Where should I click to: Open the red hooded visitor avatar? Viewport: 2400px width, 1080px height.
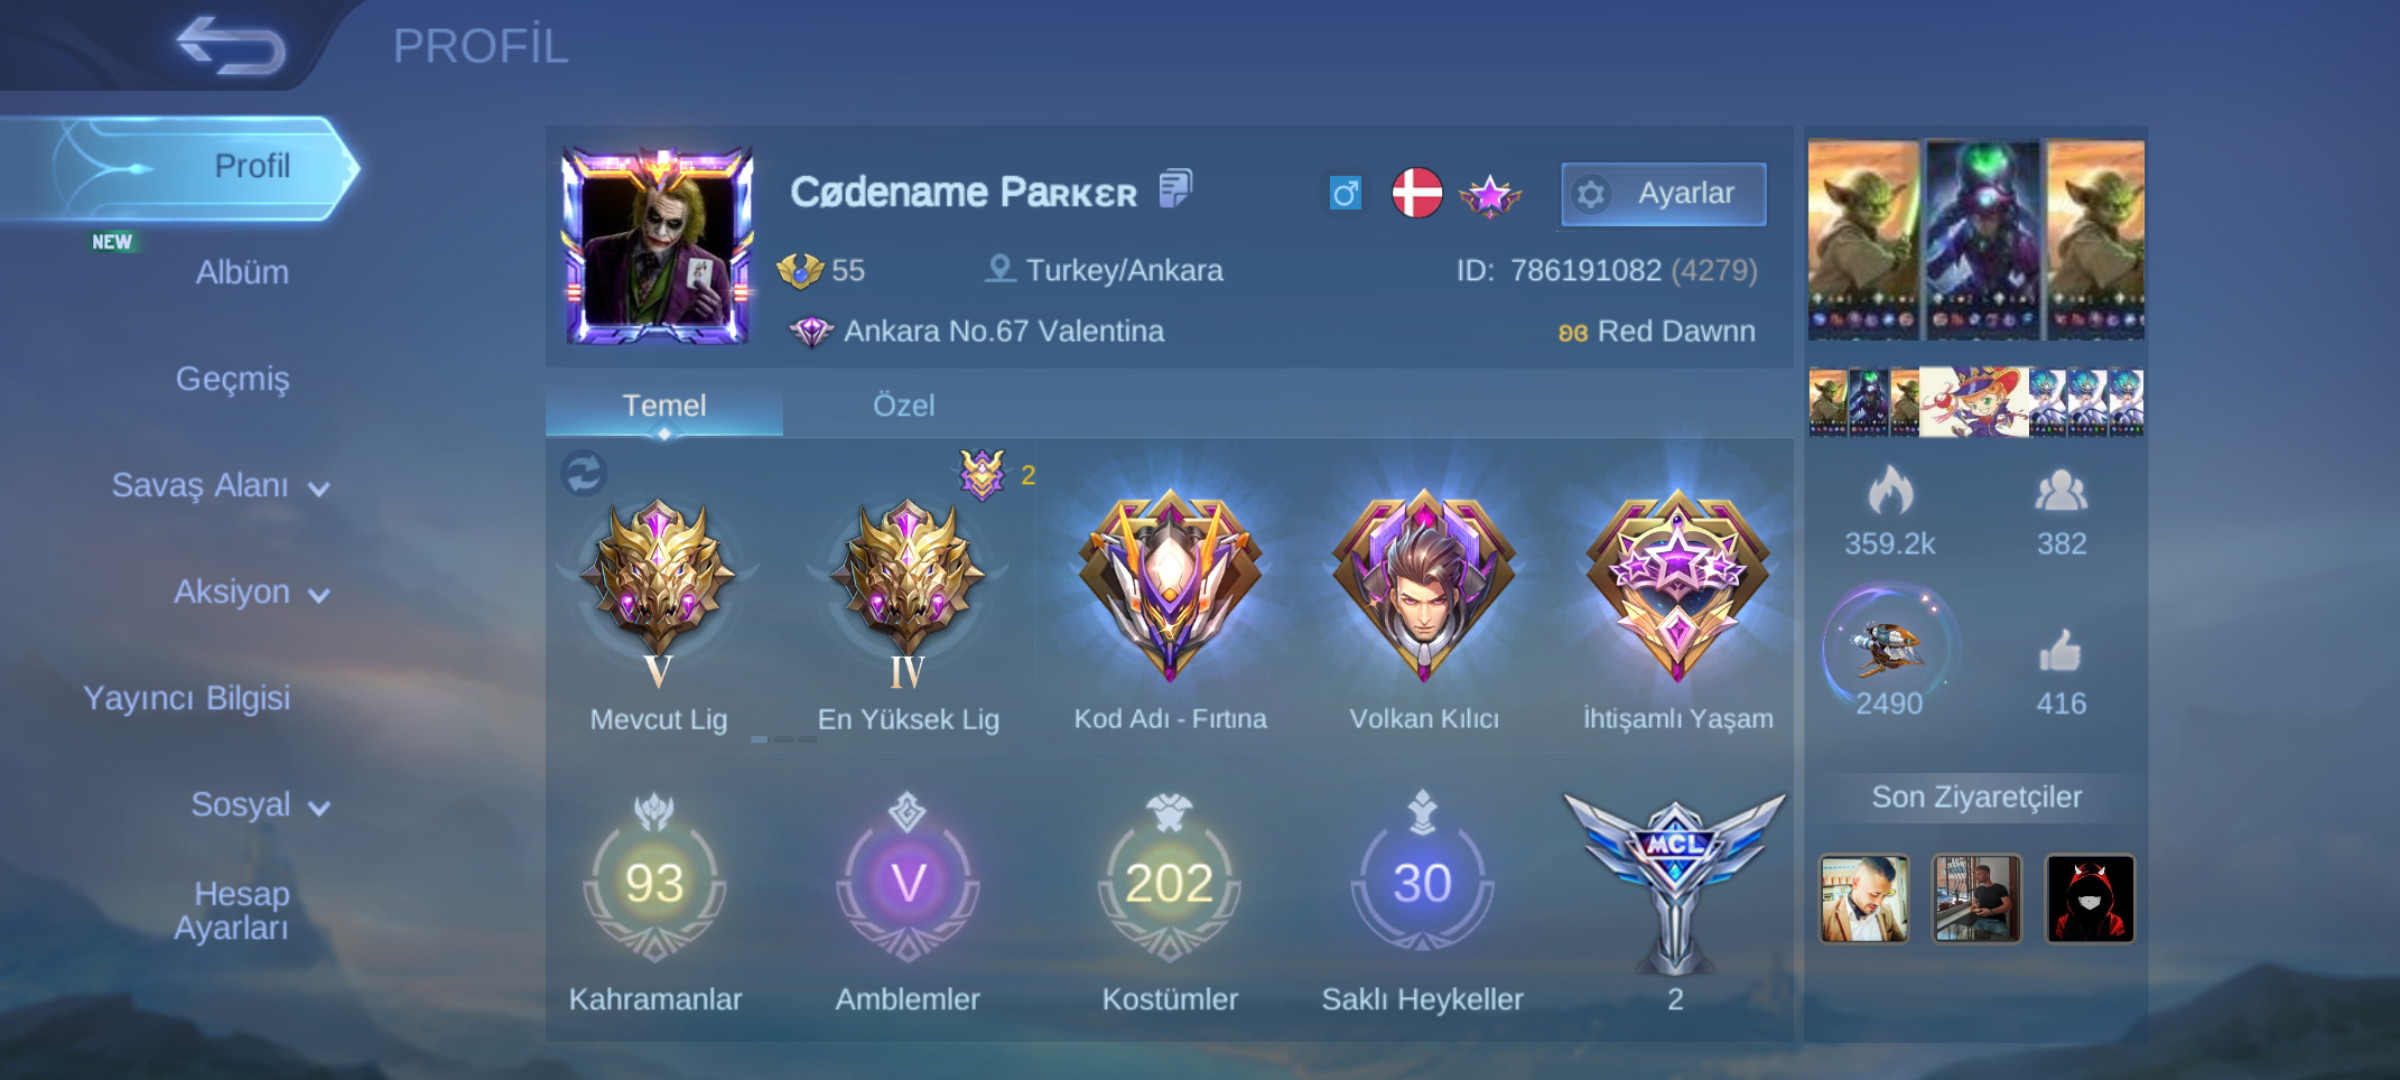coord(2089,898)
